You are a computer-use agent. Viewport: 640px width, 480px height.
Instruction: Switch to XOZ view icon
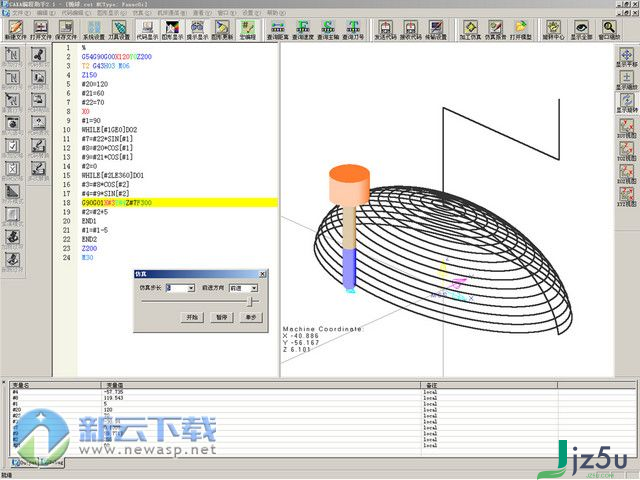click(627, 174)
